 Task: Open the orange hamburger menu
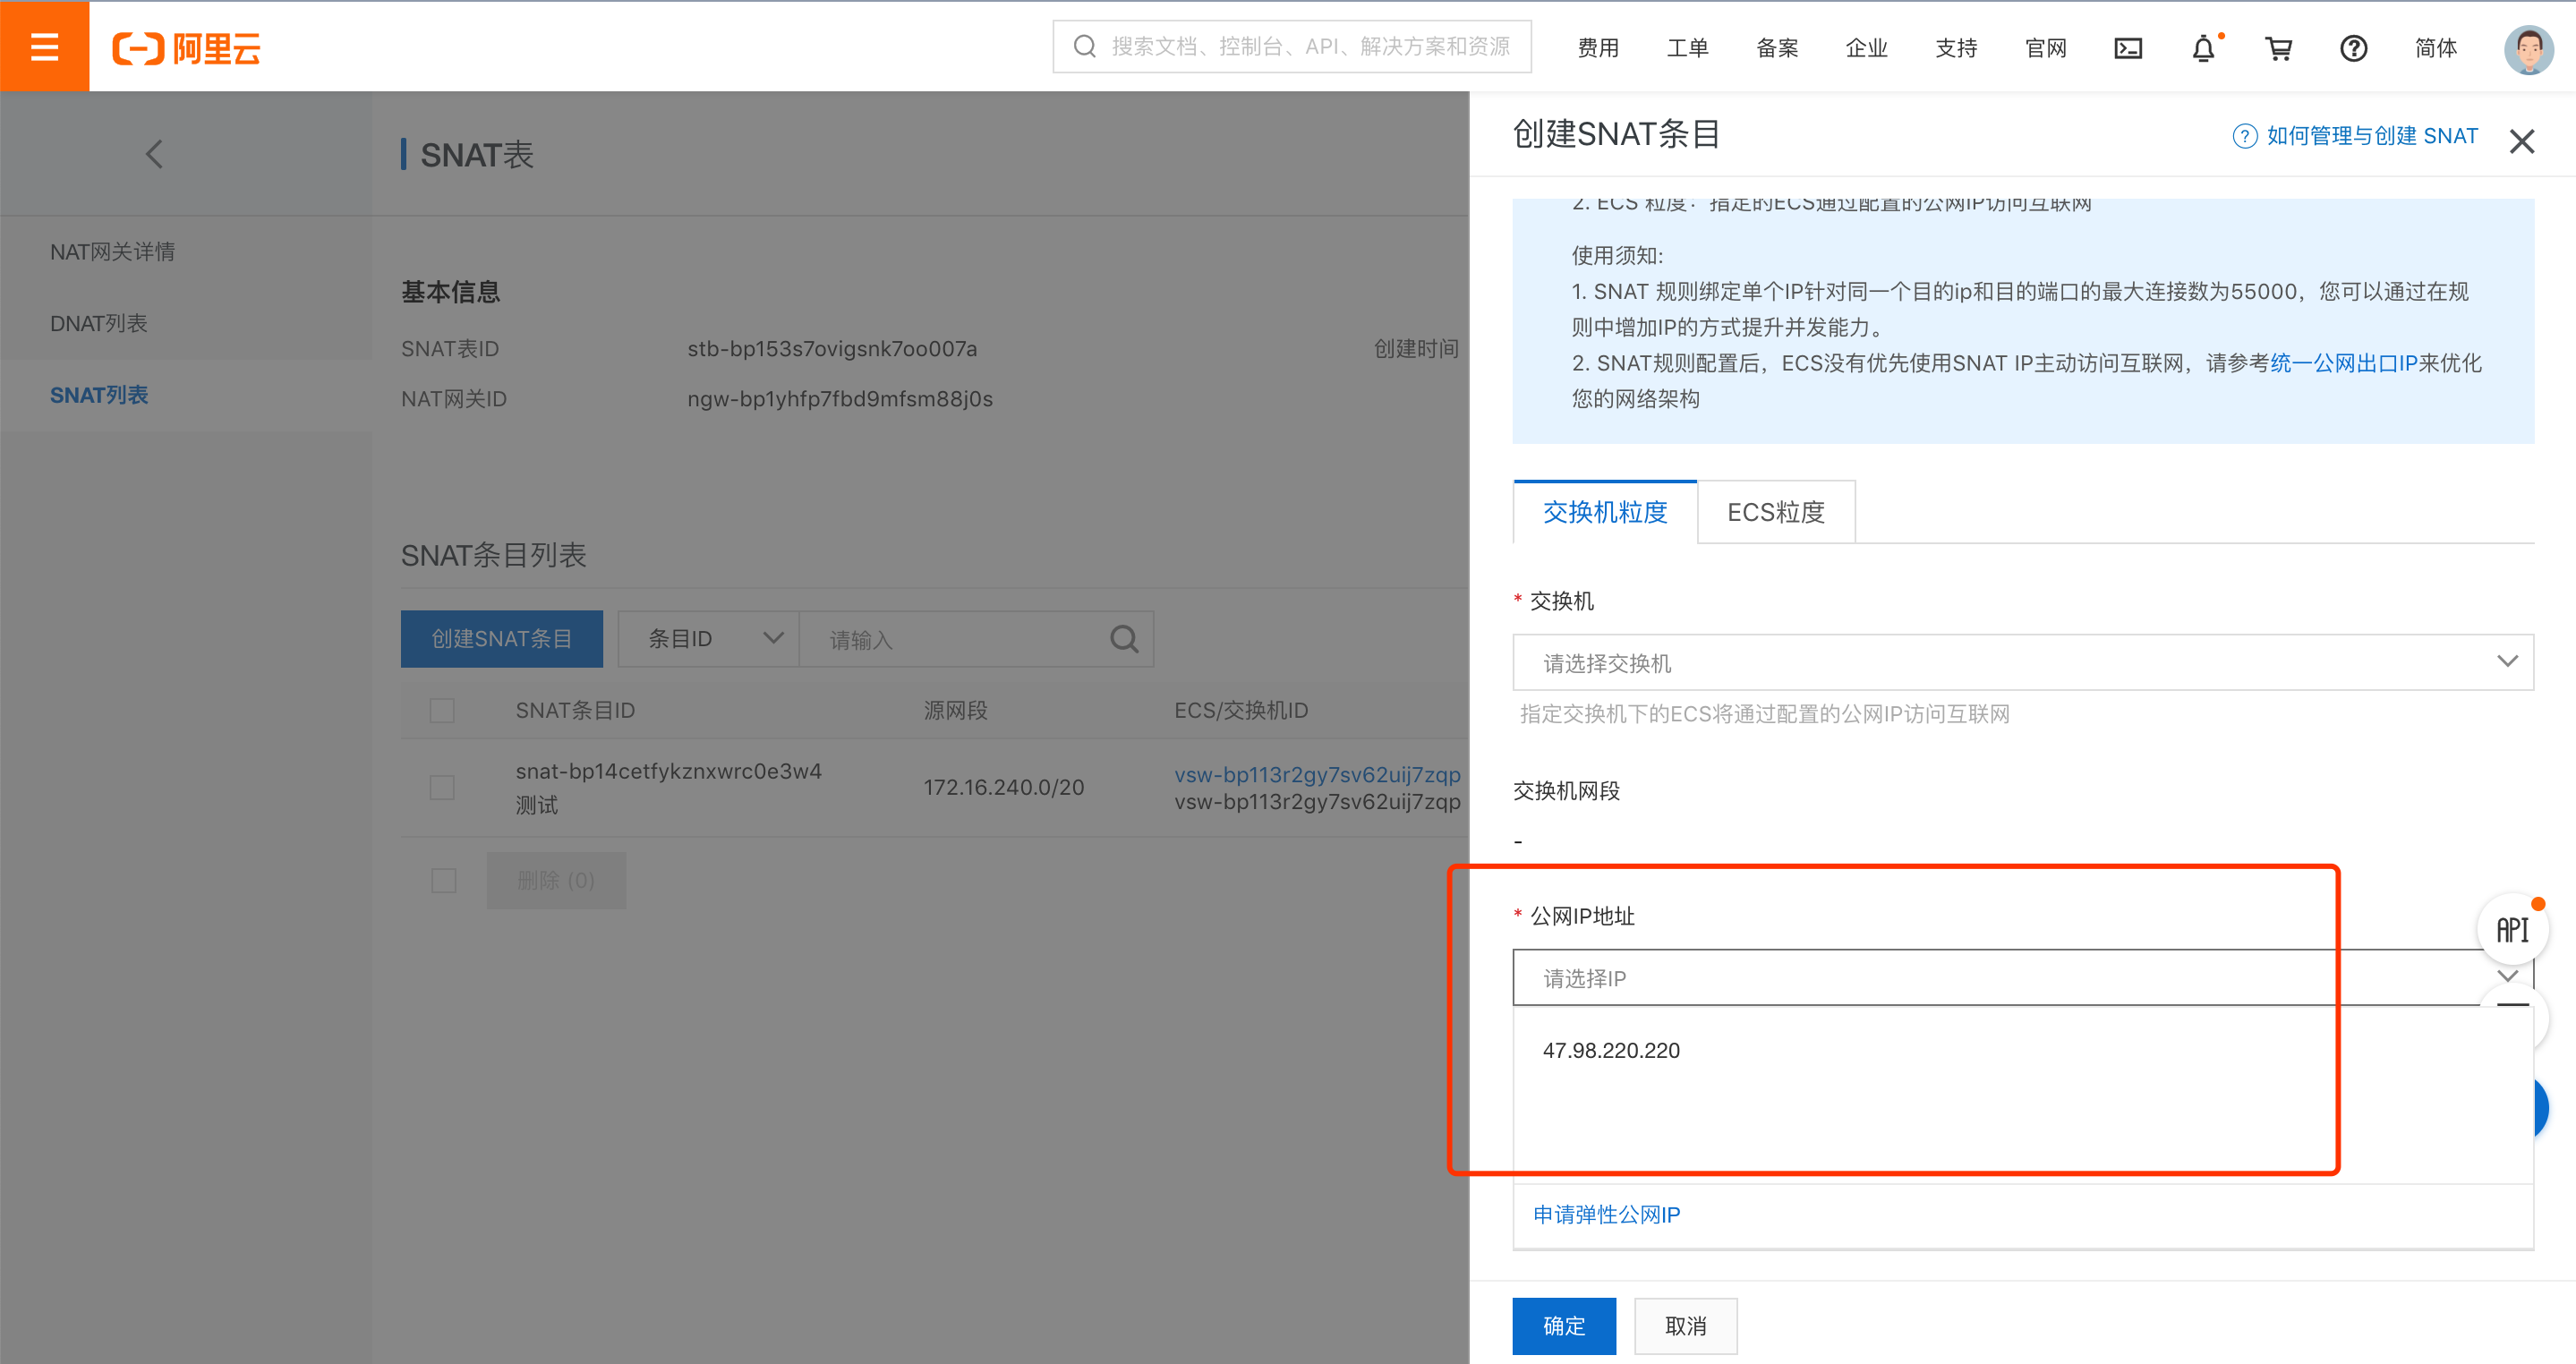point(44,46)
